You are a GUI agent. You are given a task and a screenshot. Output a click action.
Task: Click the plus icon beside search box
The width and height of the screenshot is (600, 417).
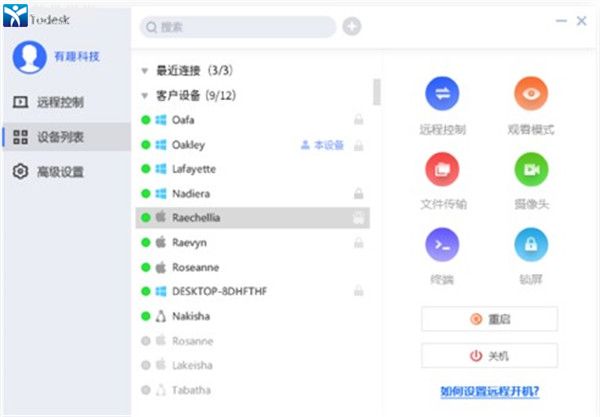coord(352,27)
